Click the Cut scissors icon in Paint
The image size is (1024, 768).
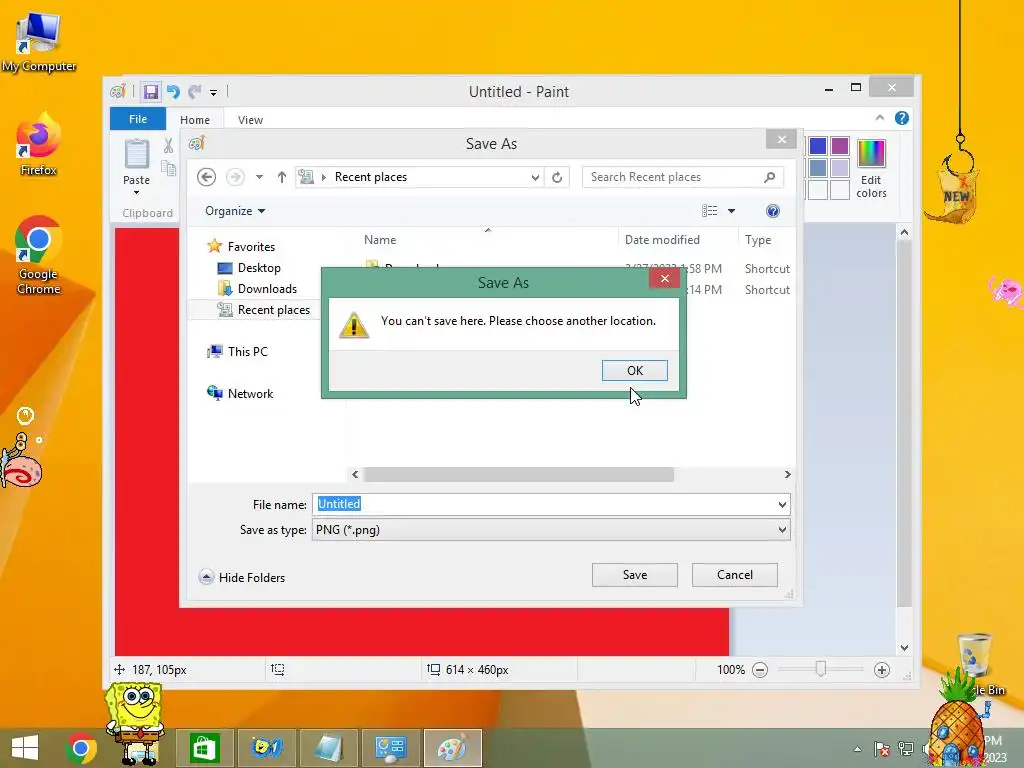[x=168, y=146]
